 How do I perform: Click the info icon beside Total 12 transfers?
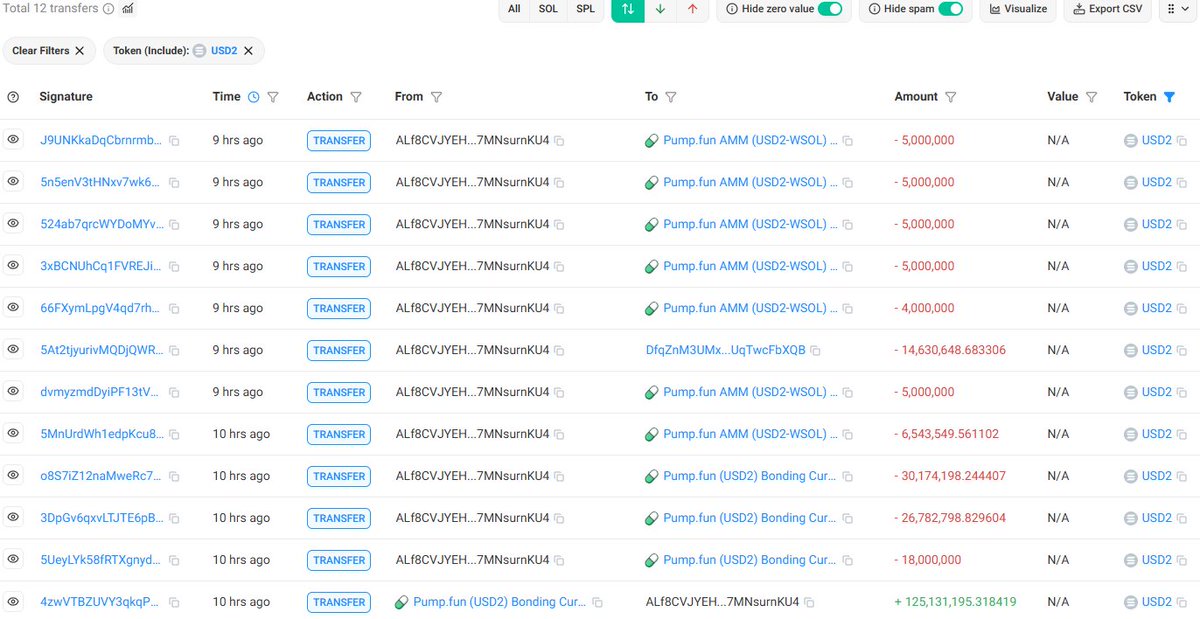(x=108, y=9)
